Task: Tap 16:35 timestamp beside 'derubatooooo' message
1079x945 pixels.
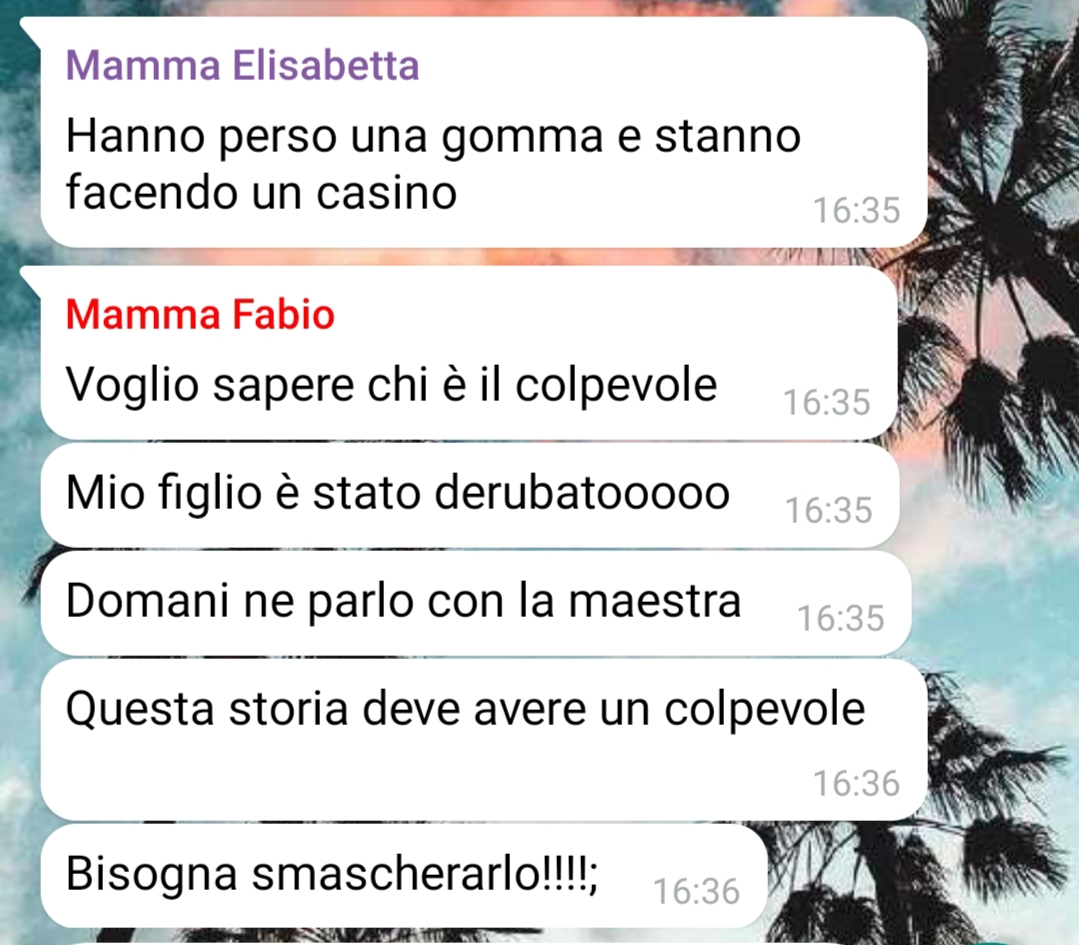Action: point(829,511)
